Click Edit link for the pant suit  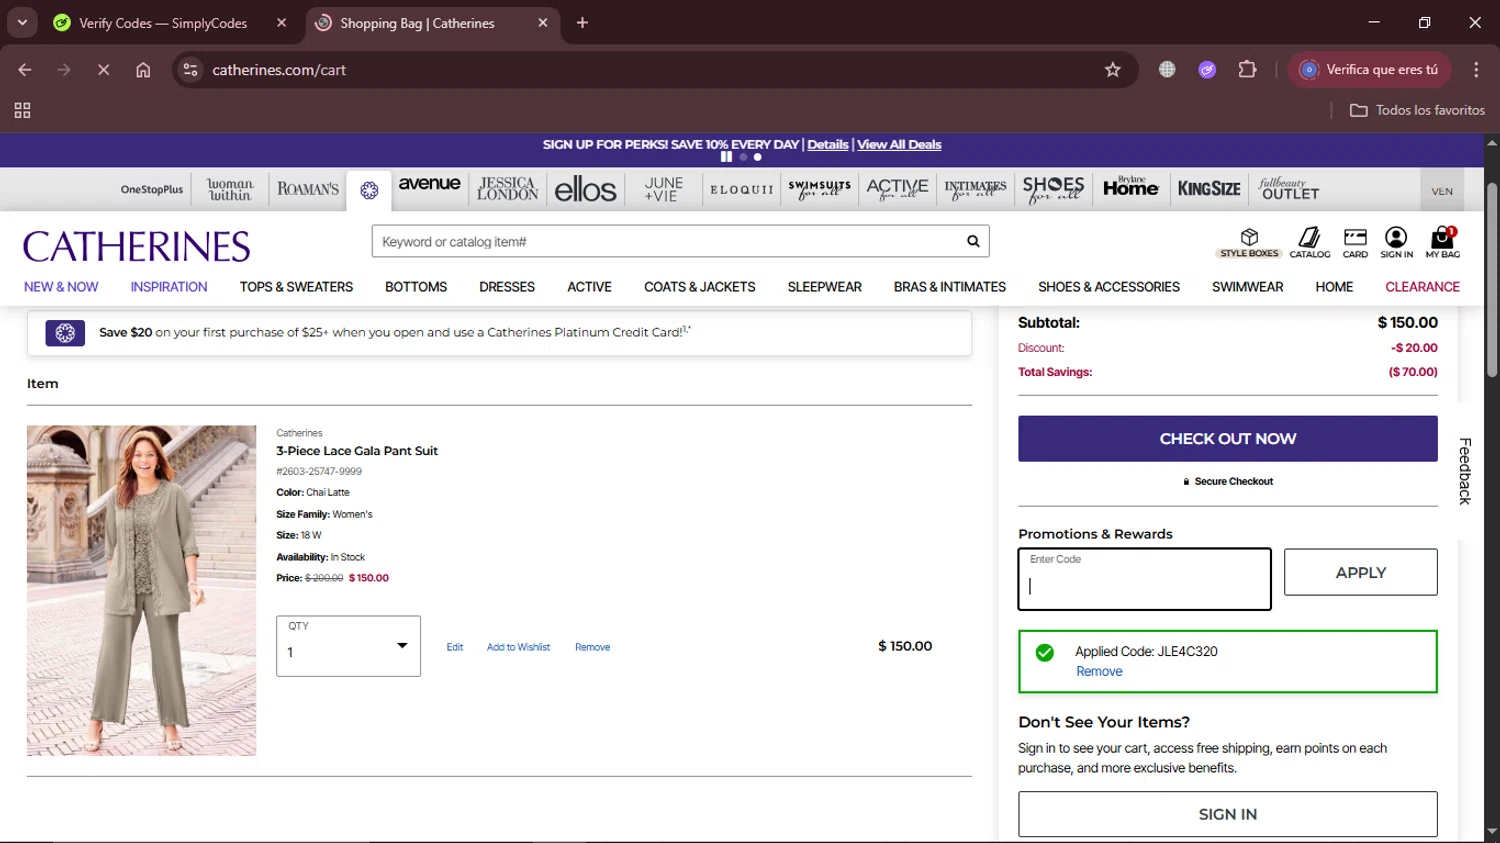click(x=455, y=647)
